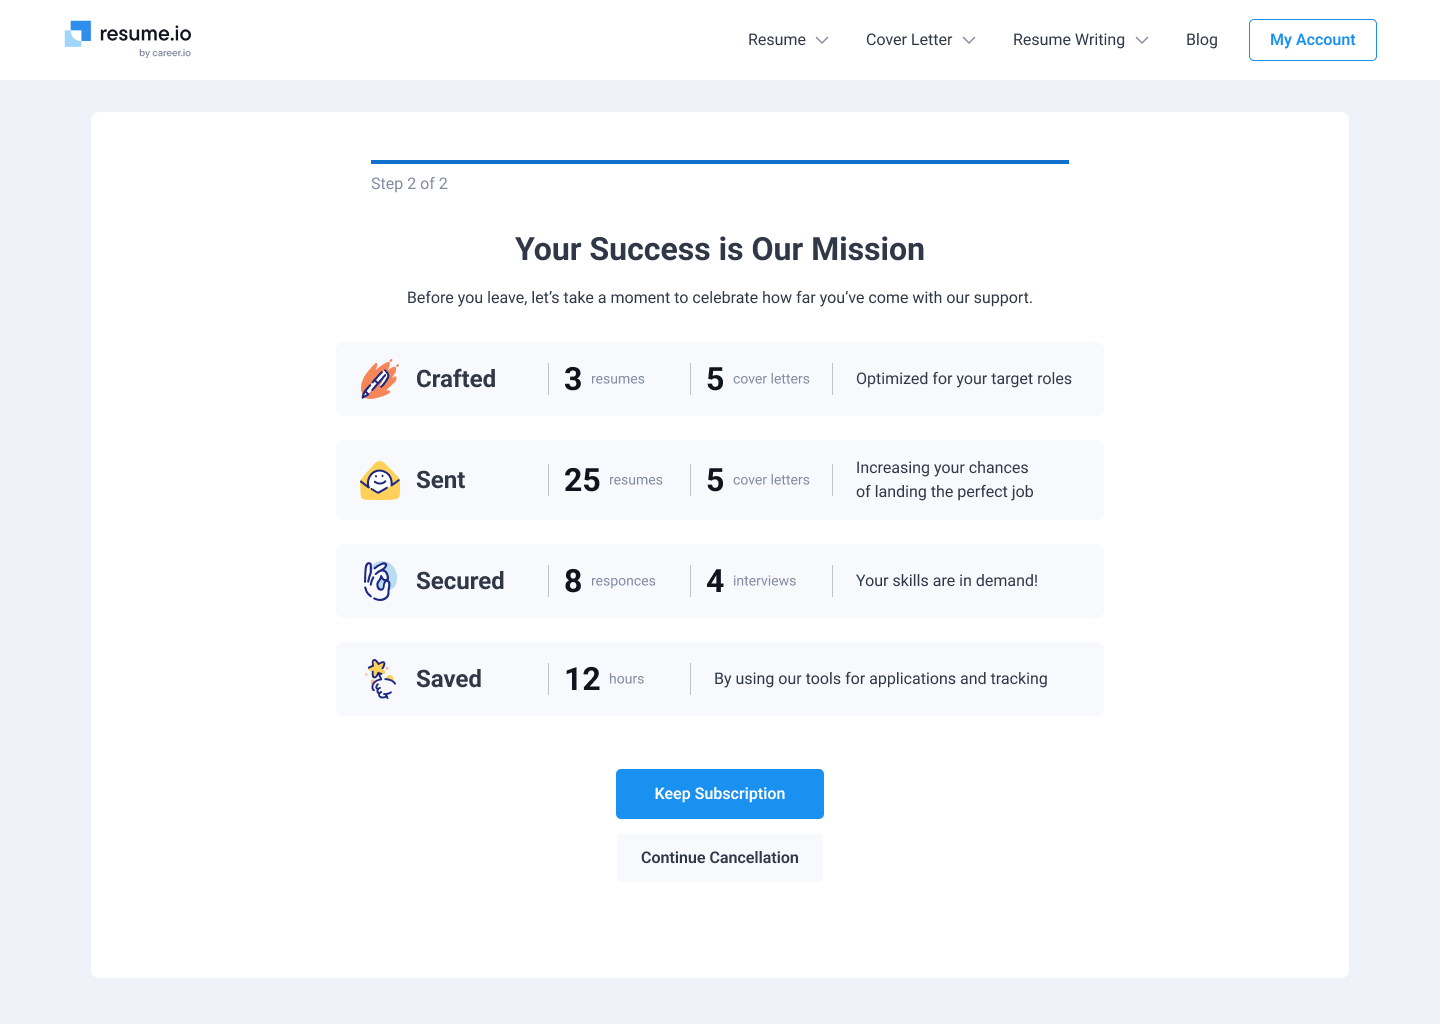Click the resume.io logo

pos(128,38)
